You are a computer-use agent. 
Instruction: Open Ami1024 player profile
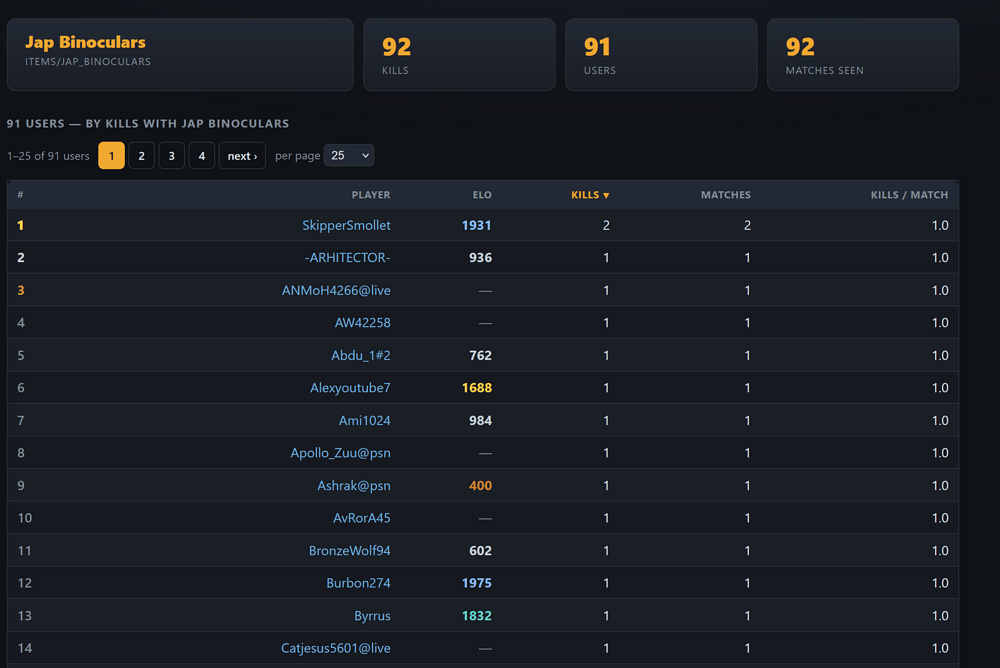(x=365, y=420)
